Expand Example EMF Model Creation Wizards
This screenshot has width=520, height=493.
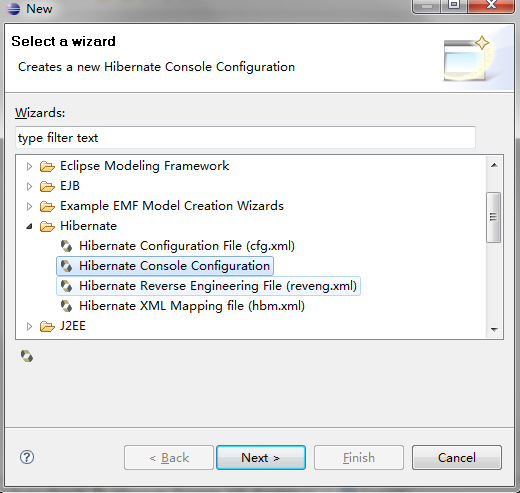(29, 206)
